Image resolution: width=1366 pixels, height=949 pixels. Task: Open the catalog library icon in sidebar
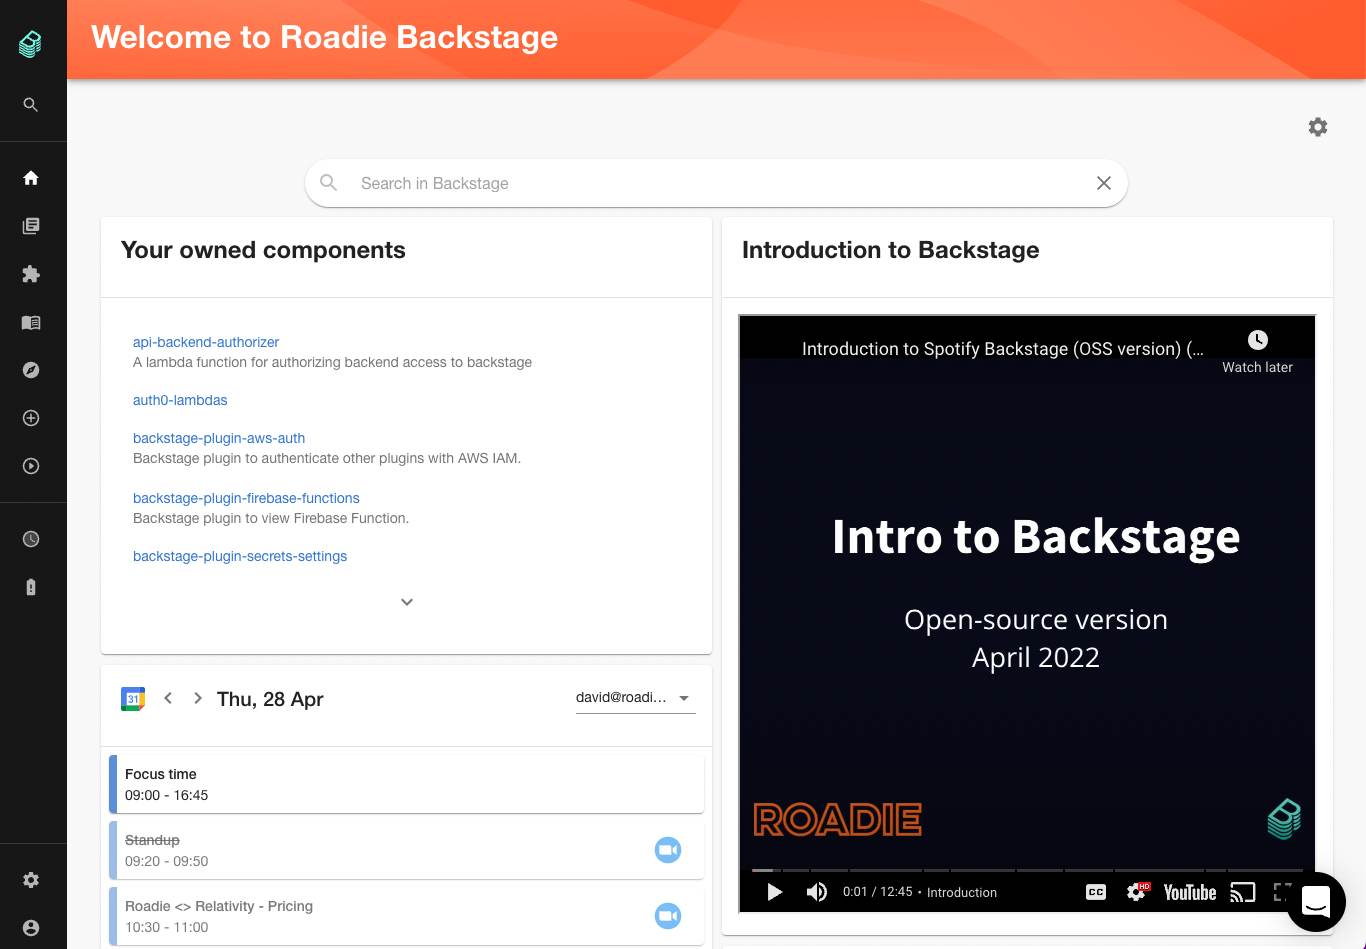[31, 226]
